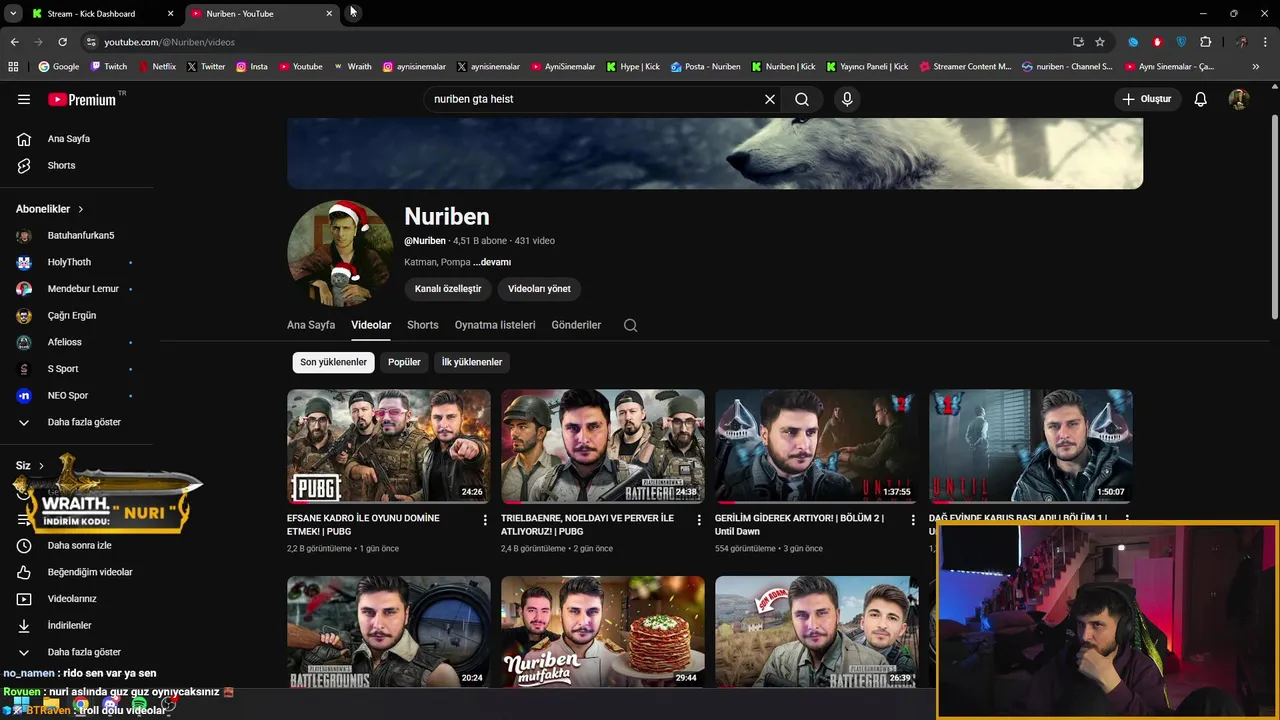Open more options for EFSANE KADRO video
Viewport: 1280px width, 720px height.
pos(485,520)
